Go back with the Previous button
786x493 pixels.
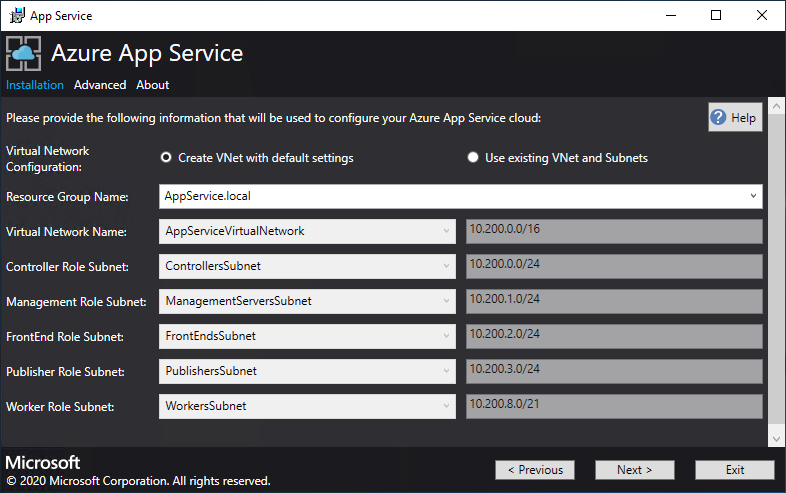534,470
